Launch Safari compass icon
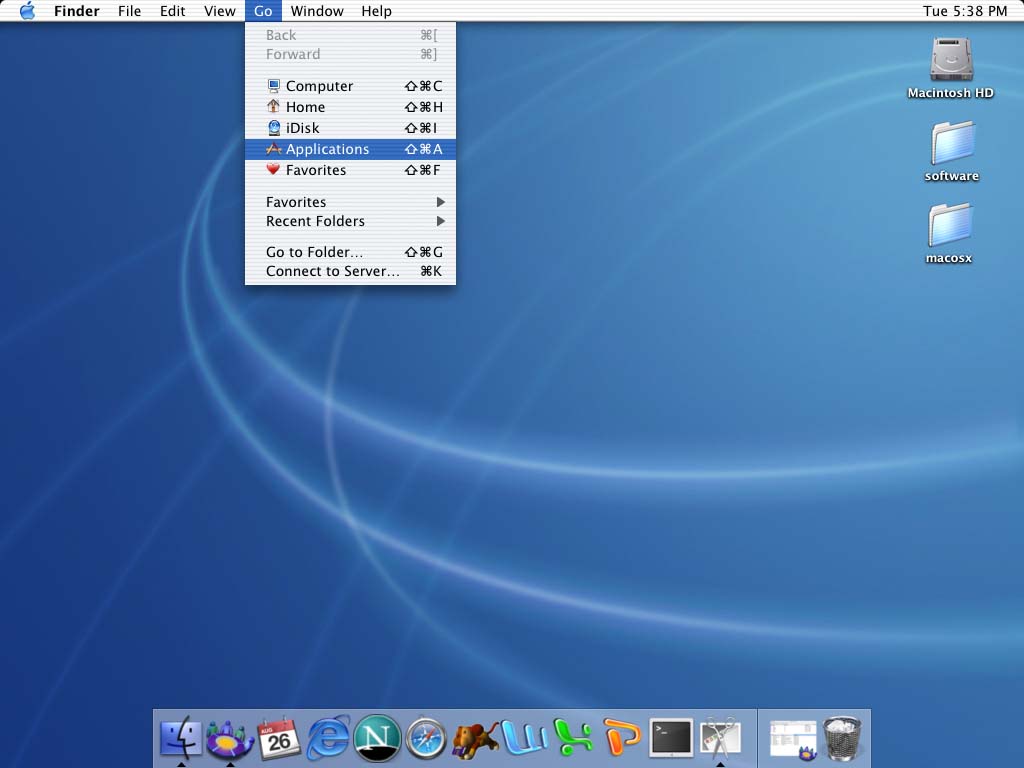 [426, 739]
